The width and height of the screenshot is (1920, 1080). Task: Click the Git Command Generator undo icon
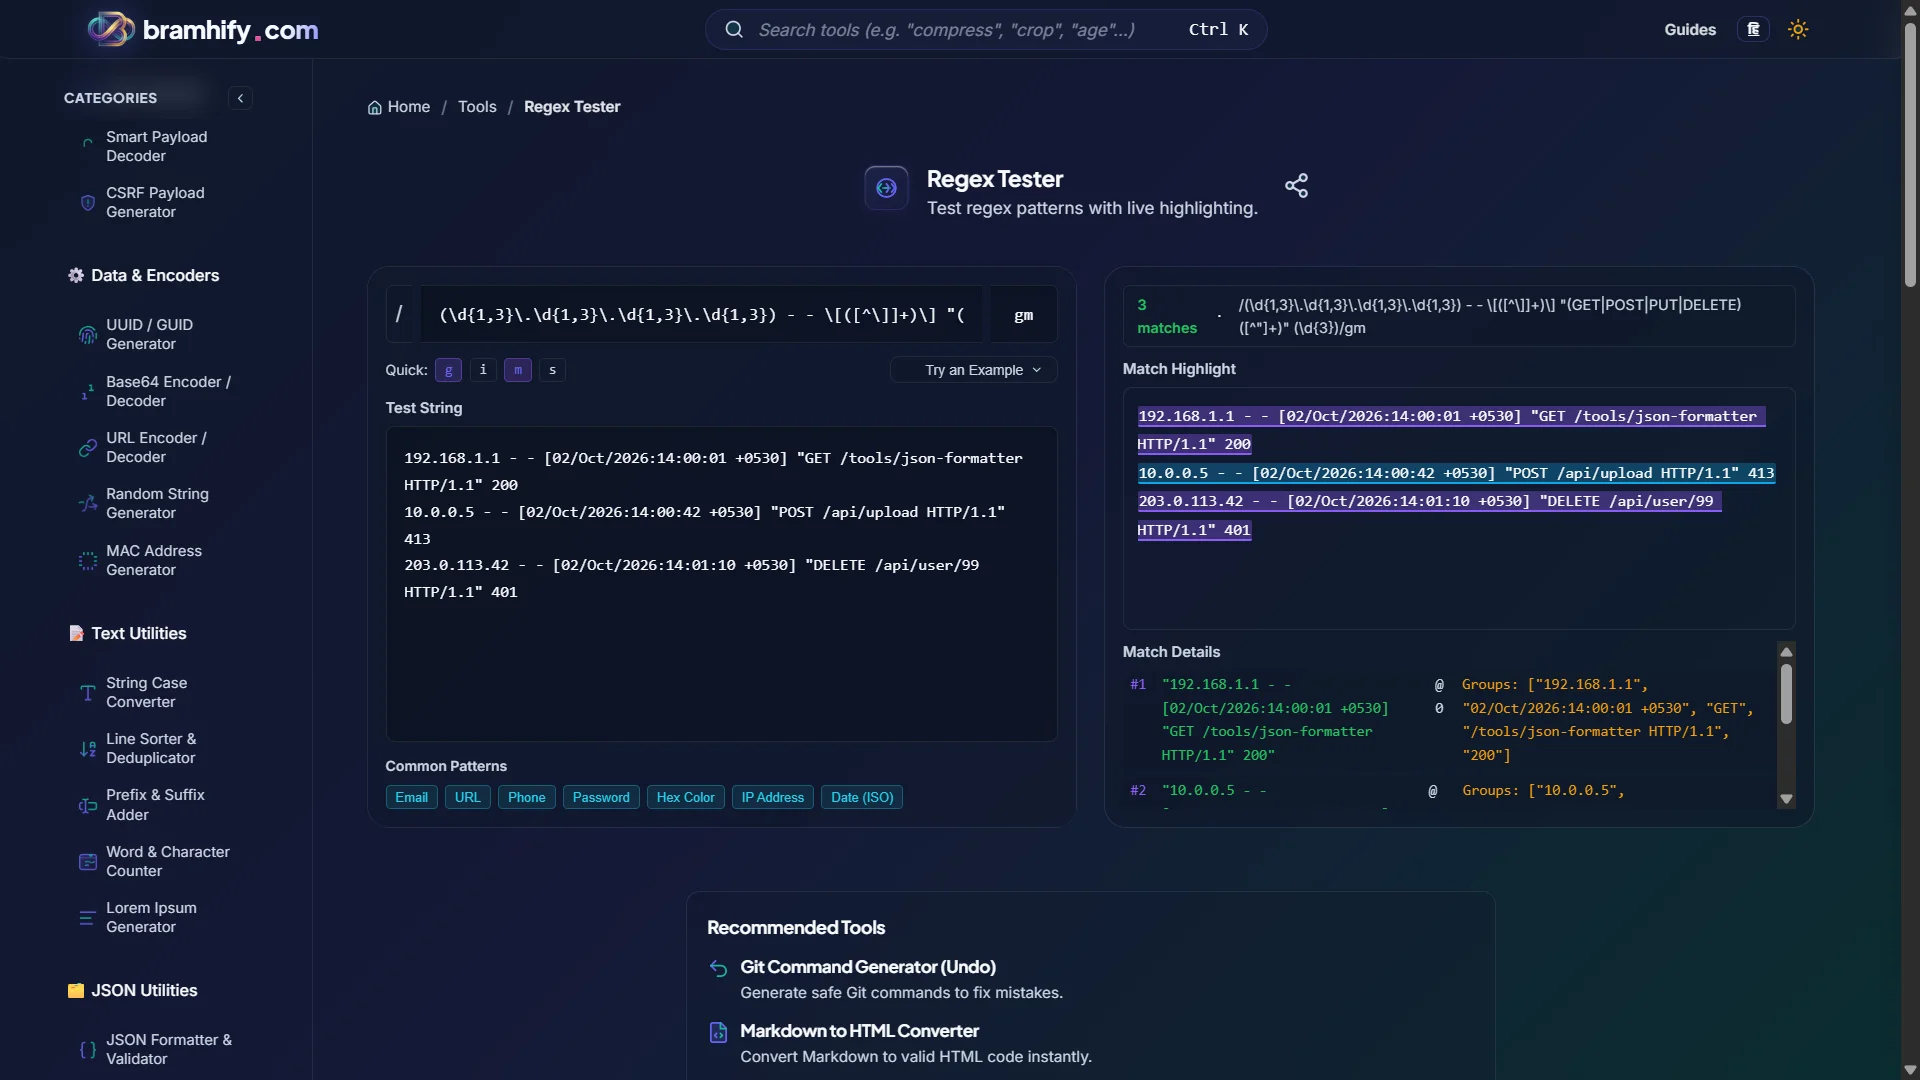coord(718,968)
